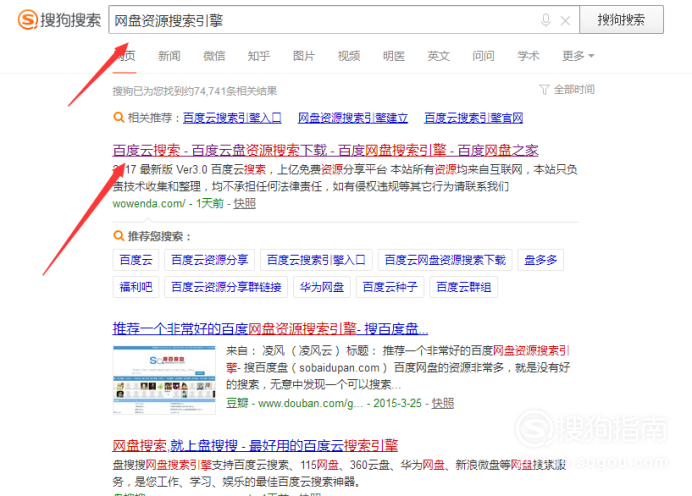Switch to the 图片 tab
This screenshot has width=692, height=496.
coord(304,56)
